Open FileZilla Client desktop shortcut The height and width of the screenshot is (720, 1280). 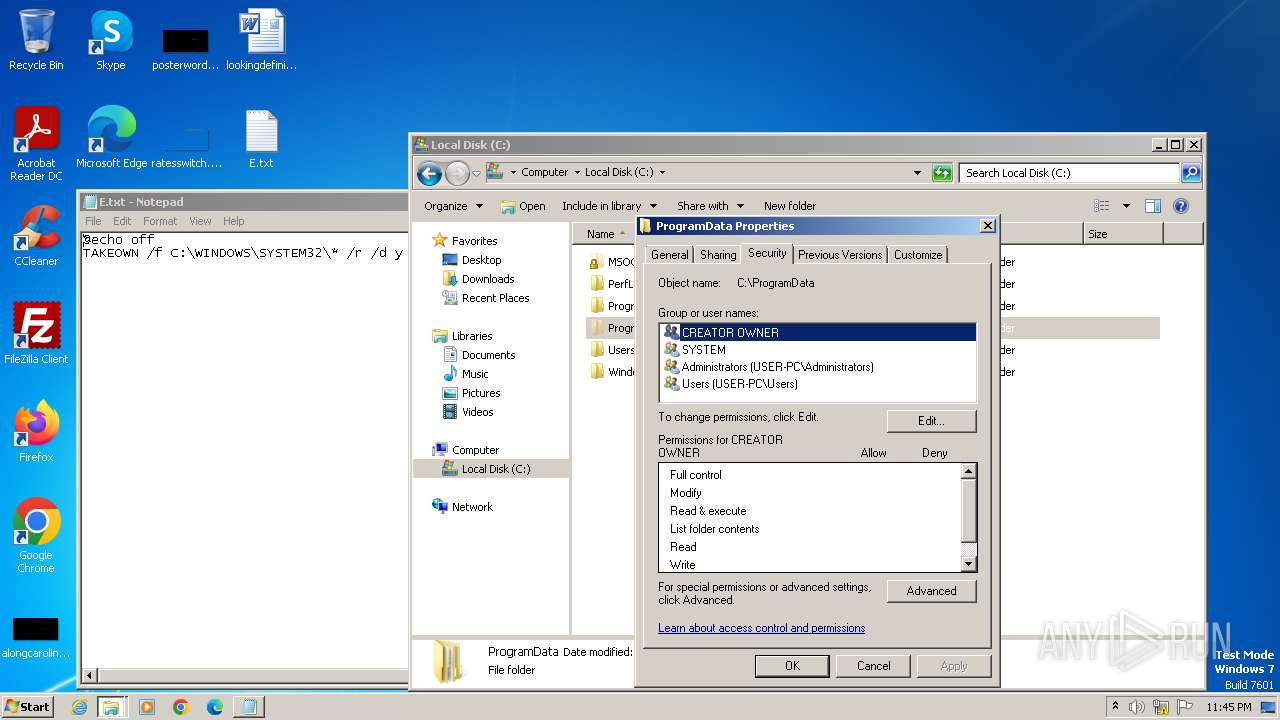(x=36, y=333)
